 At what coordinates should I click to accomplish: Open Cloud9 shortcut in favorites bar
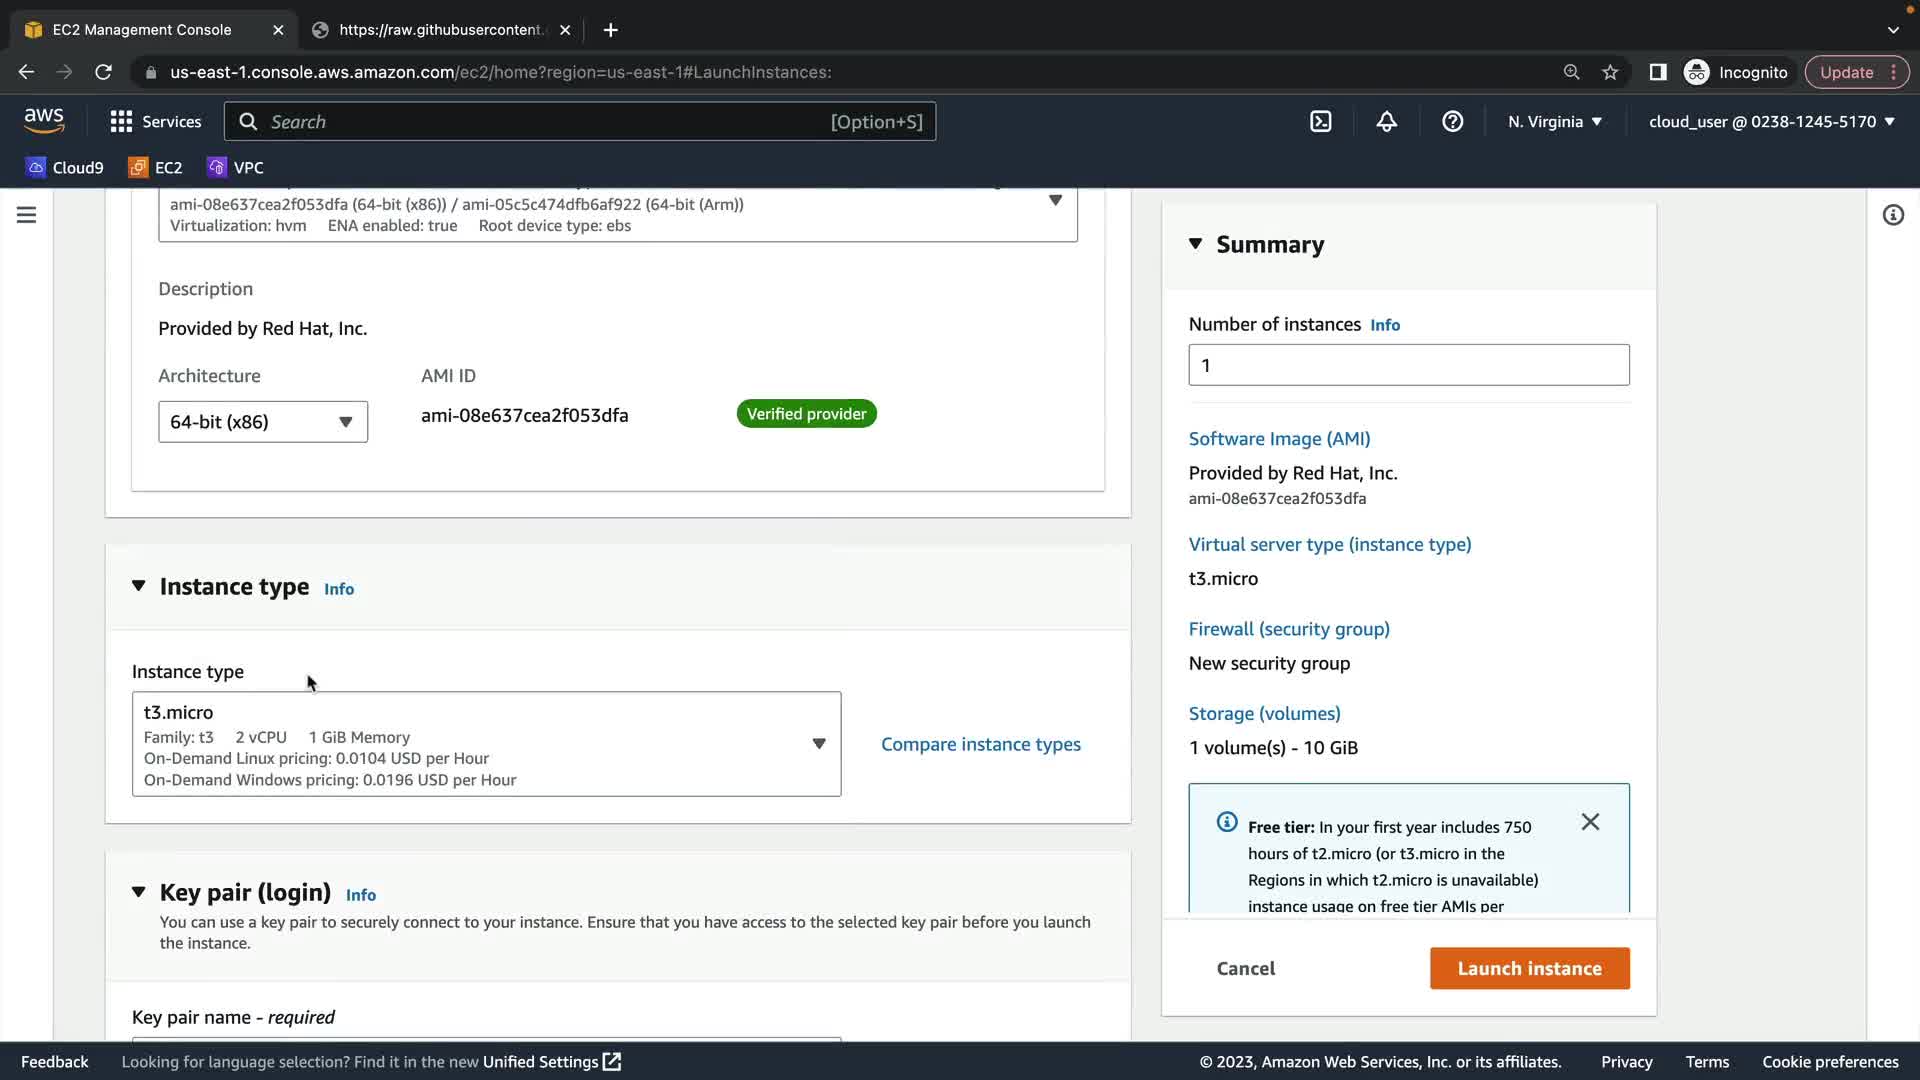tap(65, 168)
